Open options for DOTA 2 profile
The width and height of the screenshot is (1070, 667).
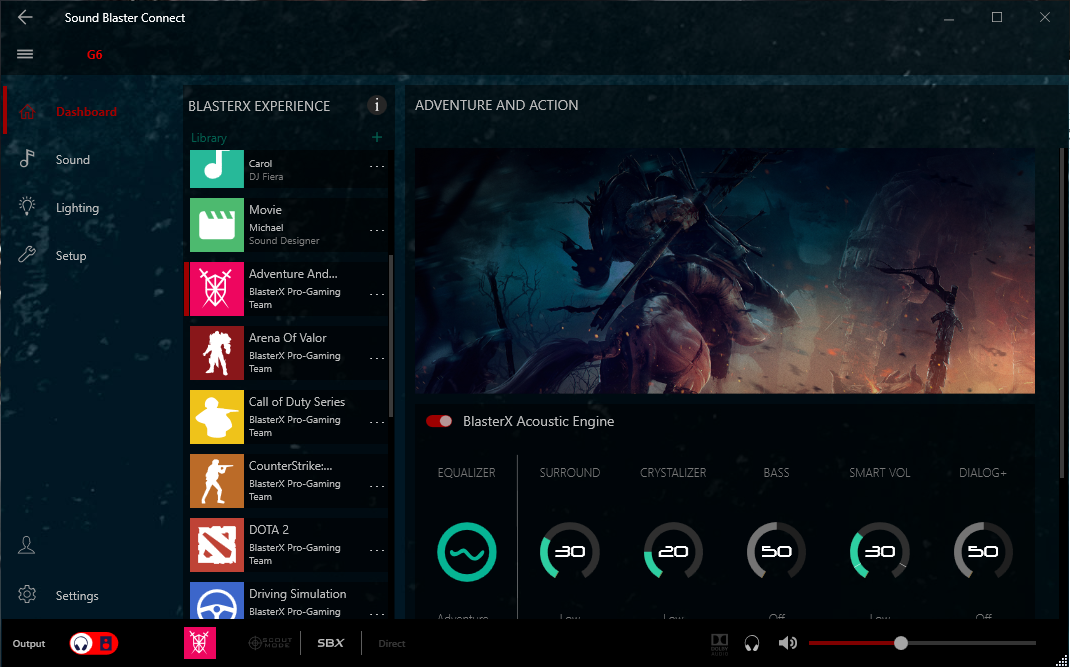click(377, 550)
